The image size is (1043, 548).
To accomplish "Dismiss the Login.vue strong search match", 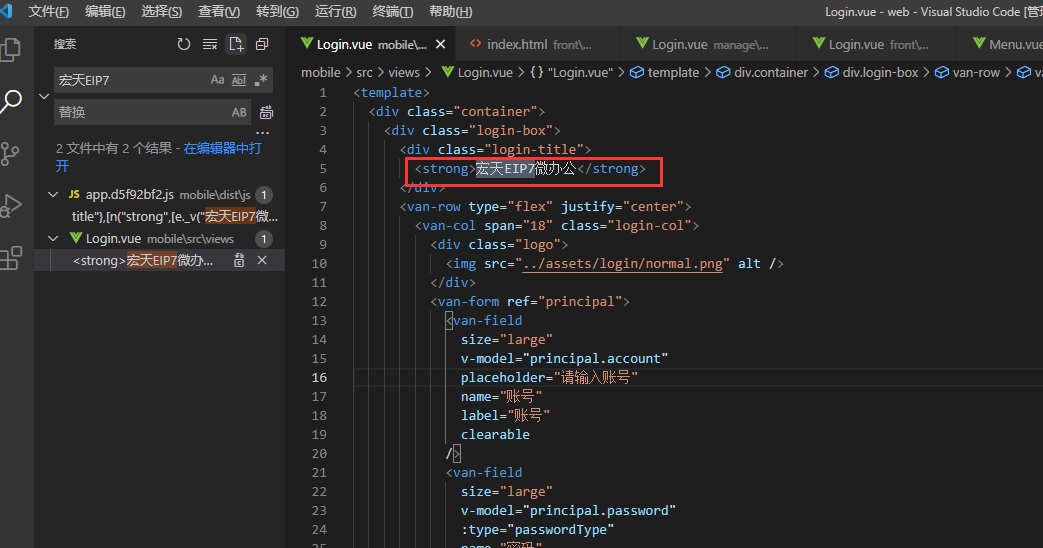I will tap(262, 260).
